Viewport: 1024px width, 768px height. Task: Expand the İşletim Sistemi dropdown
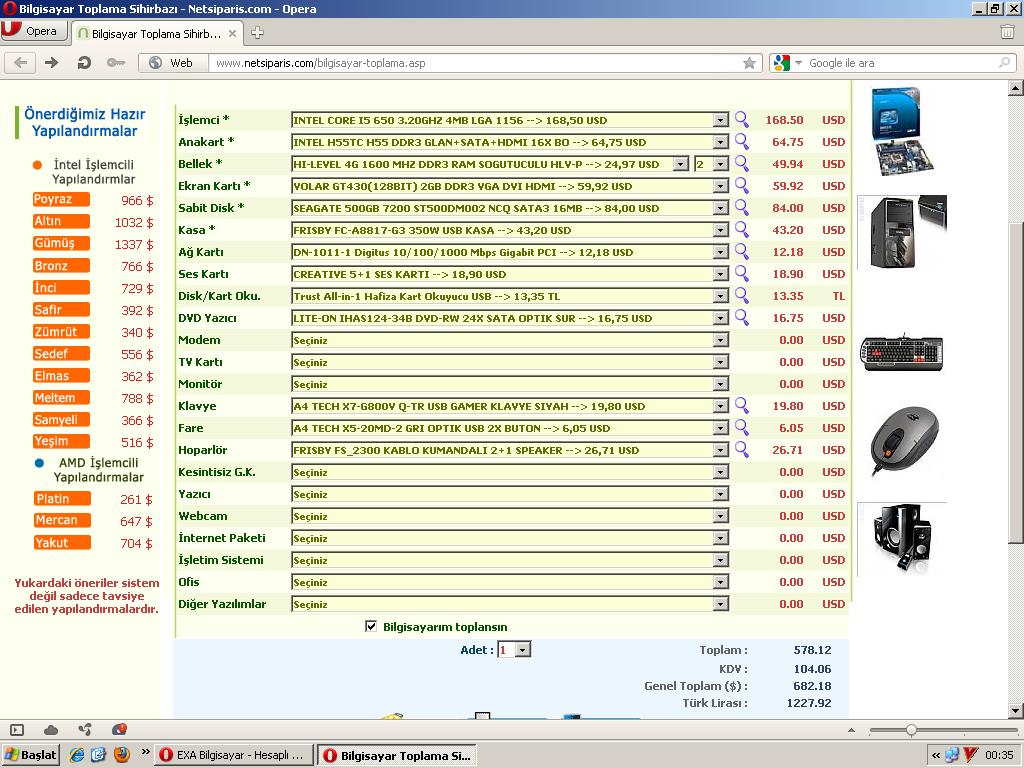tap(720, 560)
